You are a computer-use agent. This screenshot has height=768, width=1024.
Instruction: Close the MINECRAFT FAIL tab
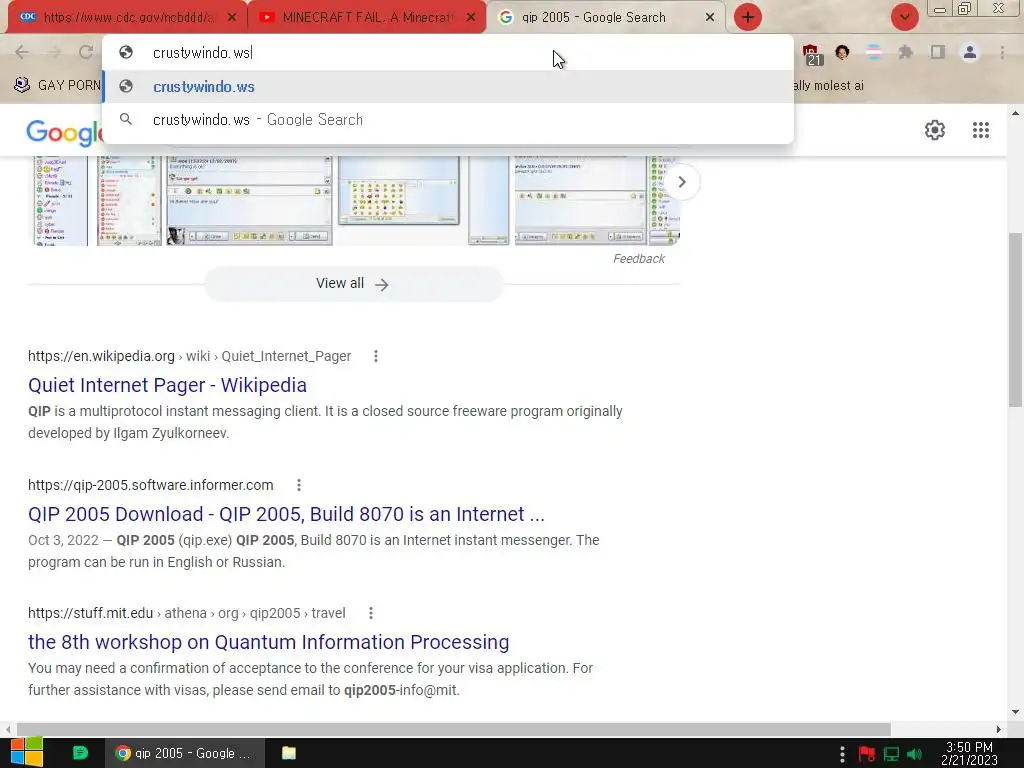pyautogui.click(x=471, y=18)
